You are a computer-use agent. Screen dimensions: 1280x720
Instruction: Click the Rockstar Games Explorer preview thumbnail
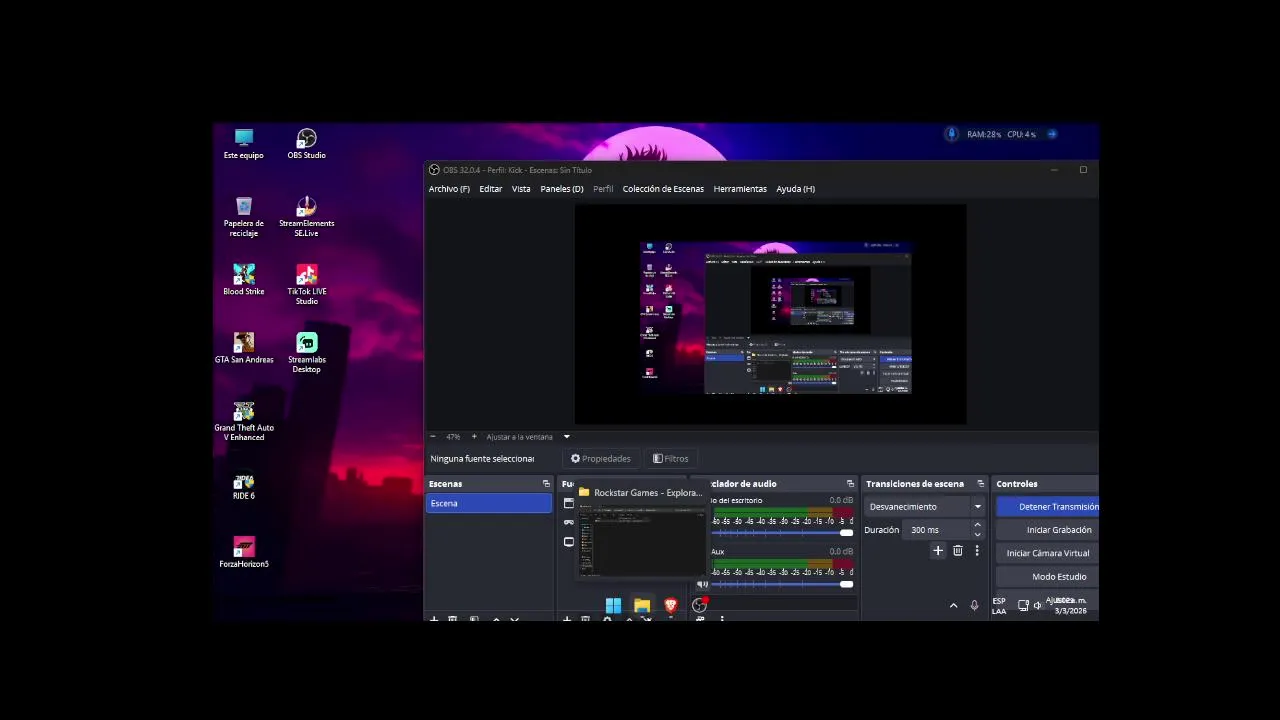click(642, 543)
